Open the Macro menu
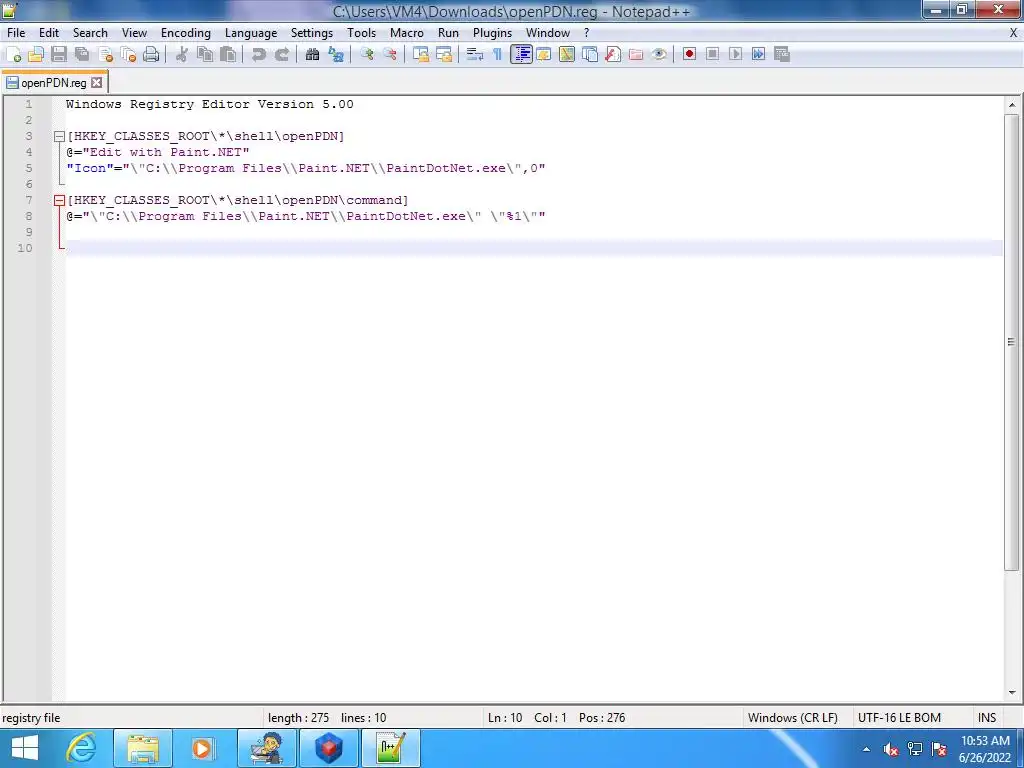1024x768 pixels. pos(407,33)
